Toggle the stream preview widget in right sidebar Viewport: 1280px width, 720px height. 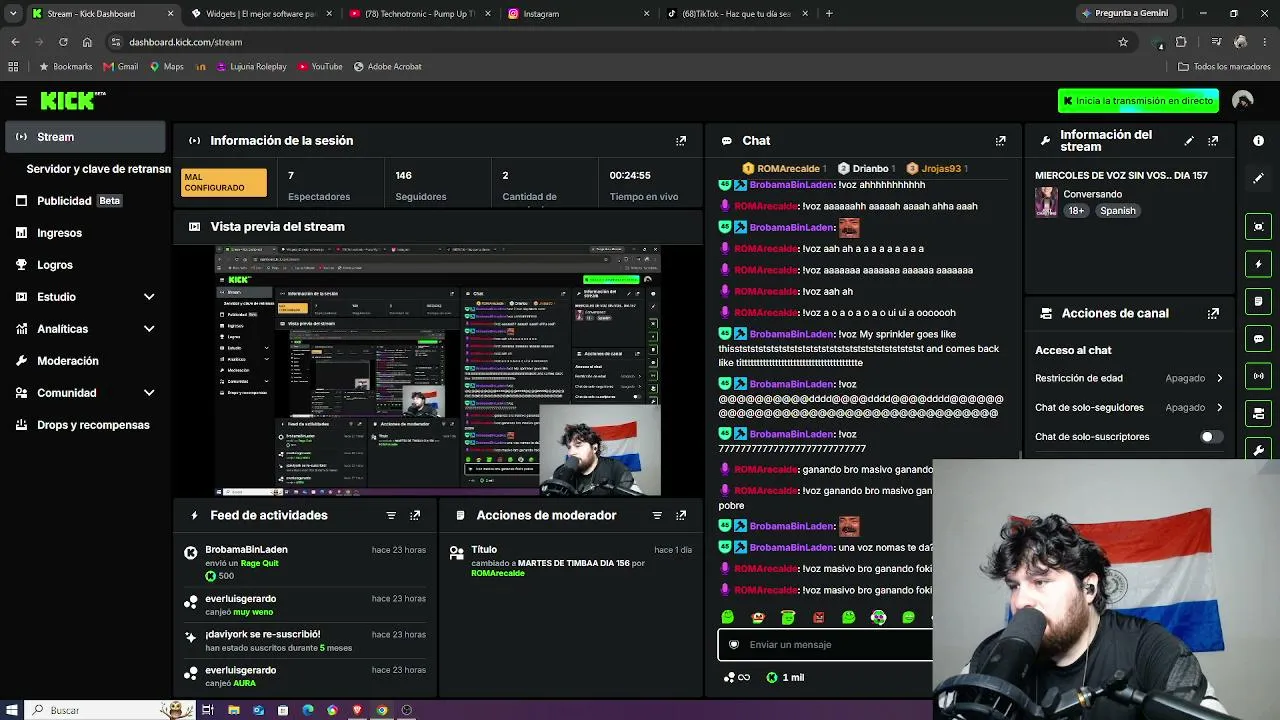point(1259,227)
